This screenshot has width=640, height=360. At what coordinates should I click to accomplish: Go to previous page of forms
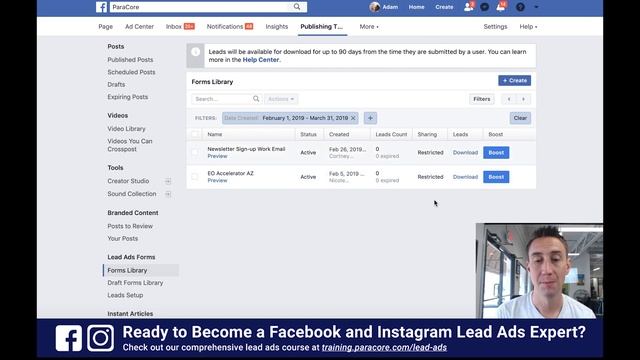[509, 99]
